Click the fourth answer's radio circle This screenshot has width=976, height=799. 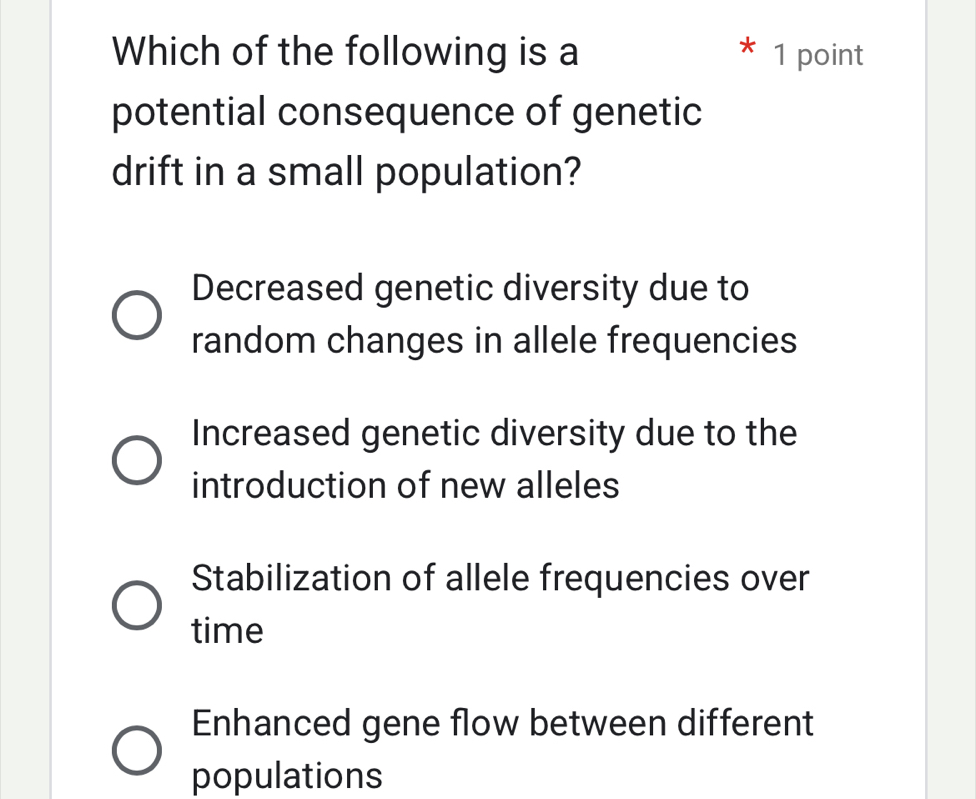135,748
